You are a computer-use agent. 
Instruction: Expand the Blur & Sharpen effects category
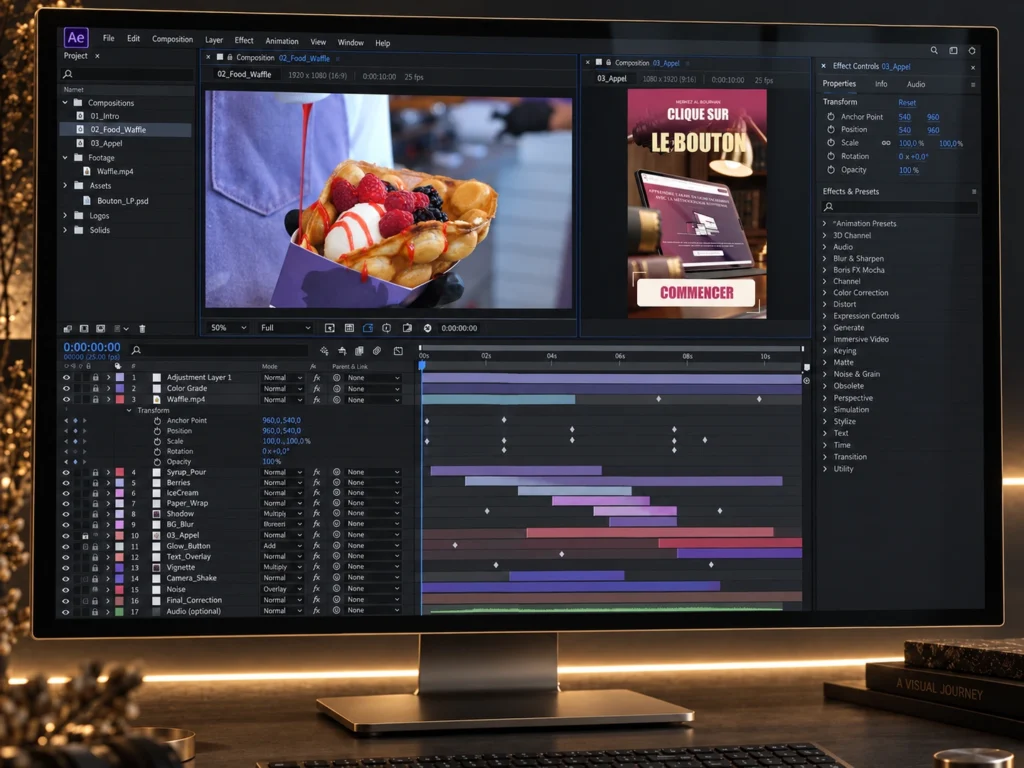pyautogui.click(x=825, y=259)
